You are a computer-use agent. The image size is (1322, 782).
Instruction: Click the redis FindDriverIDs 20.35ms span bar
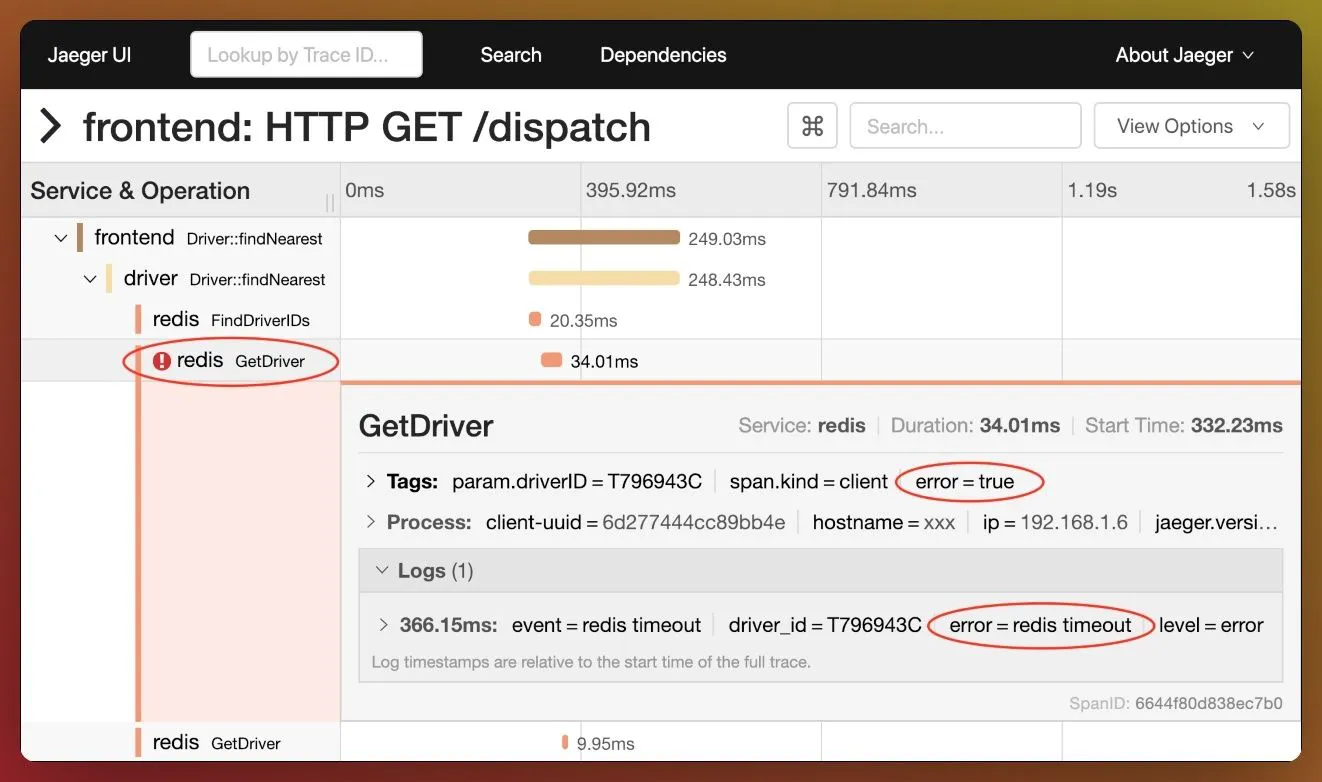[535, 320]
